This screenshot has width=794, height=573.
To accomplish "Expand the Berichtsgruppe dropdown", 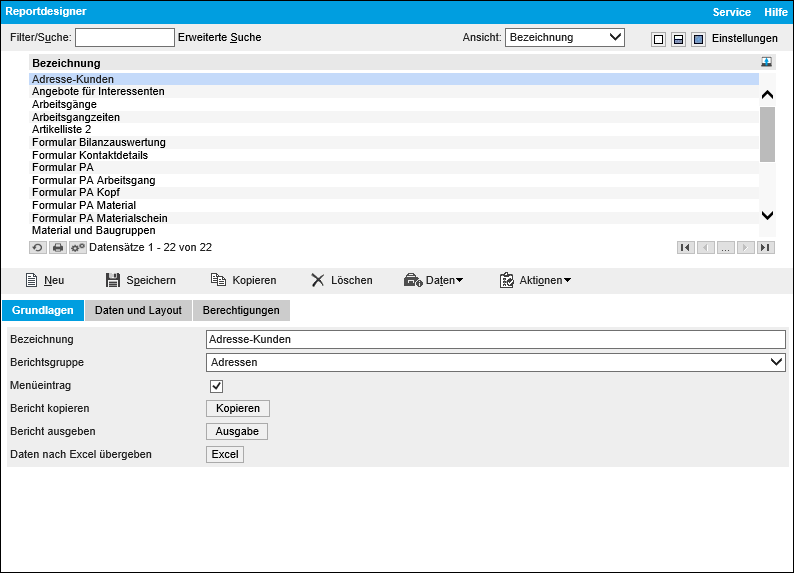I will tap(496, 362).
